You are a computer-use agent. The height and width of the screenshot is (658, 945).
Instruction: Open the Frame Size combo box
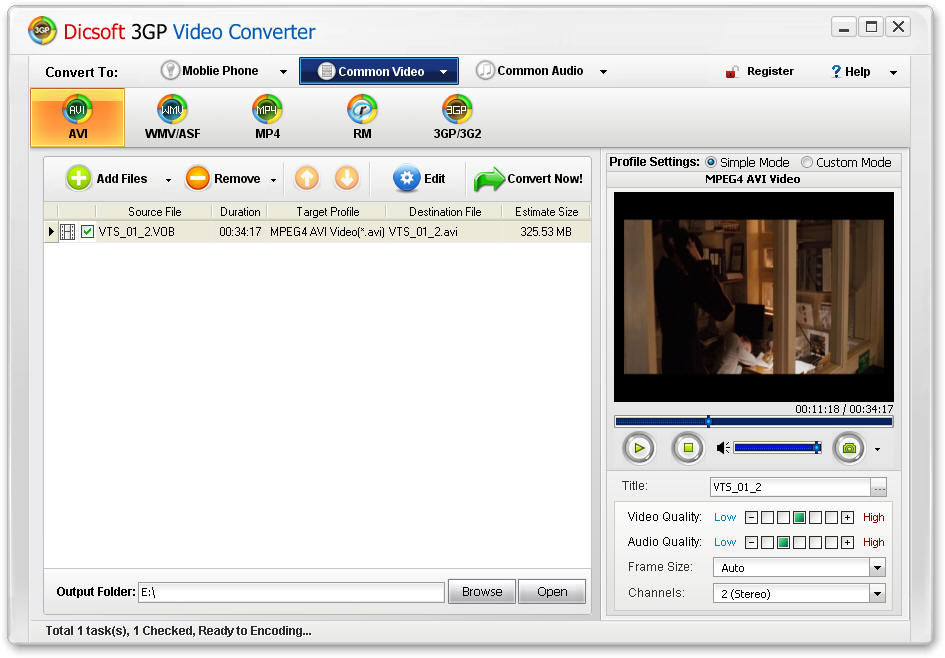pyautogui.click(x=799, y=568)
